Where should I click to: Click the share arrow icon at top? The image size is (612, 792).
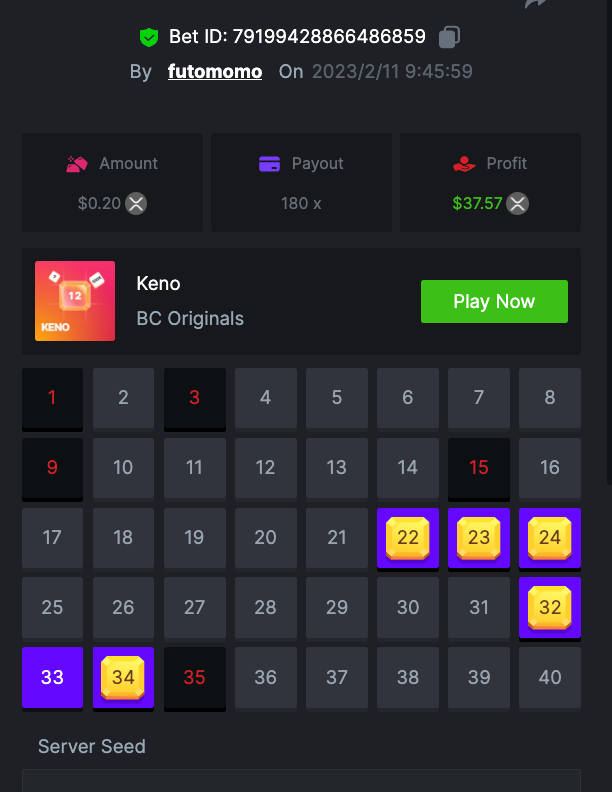point(536,3)
